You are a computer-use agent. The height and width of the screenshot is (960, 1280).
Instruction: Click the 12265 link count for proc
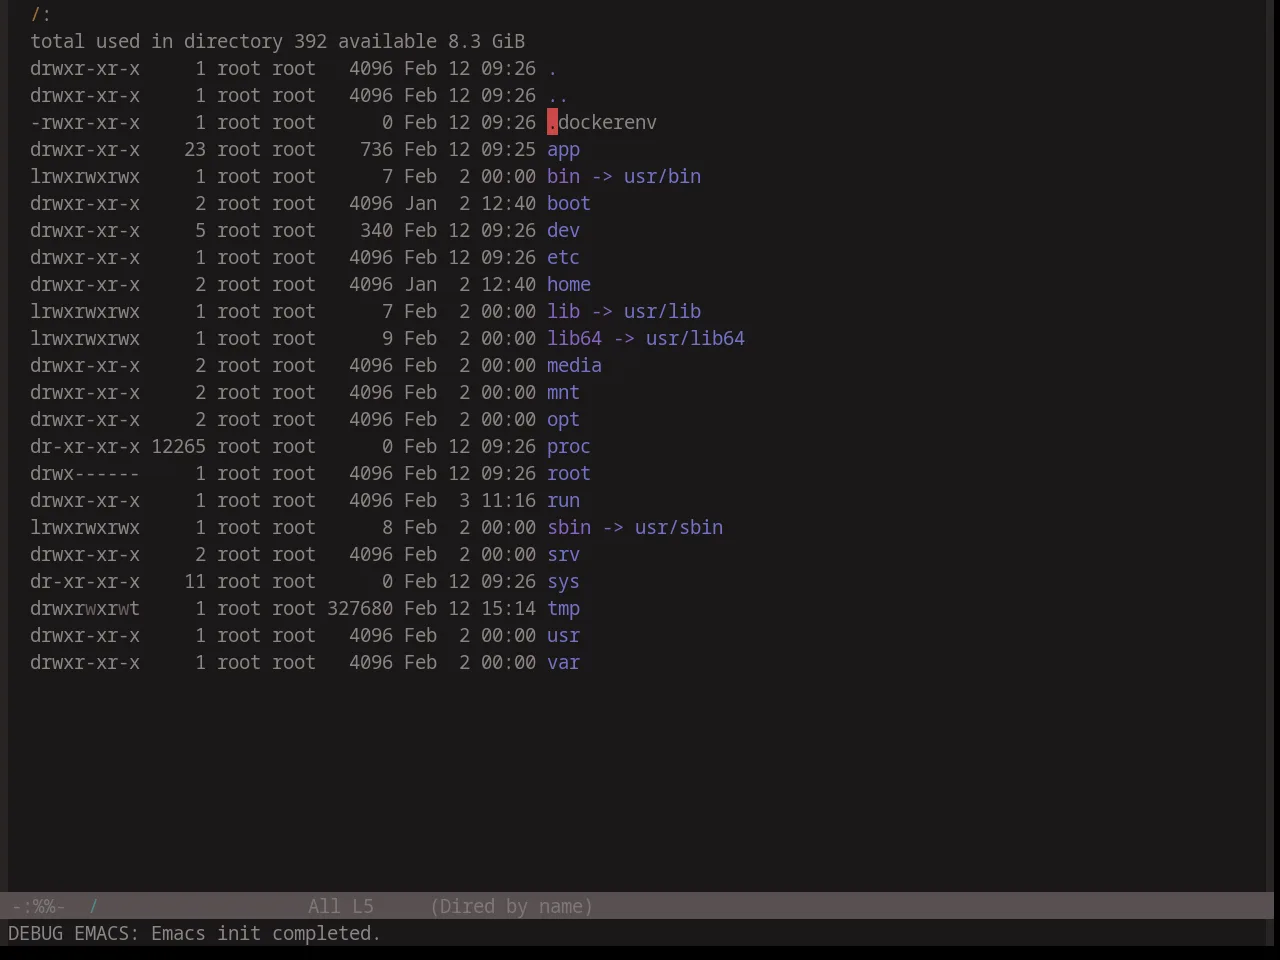[179, 446]
